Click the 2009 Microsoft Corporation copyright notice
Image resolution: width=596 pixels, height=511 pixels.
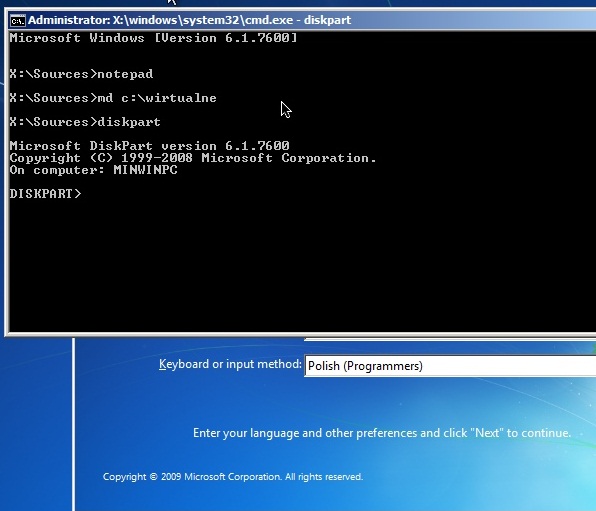233,477
